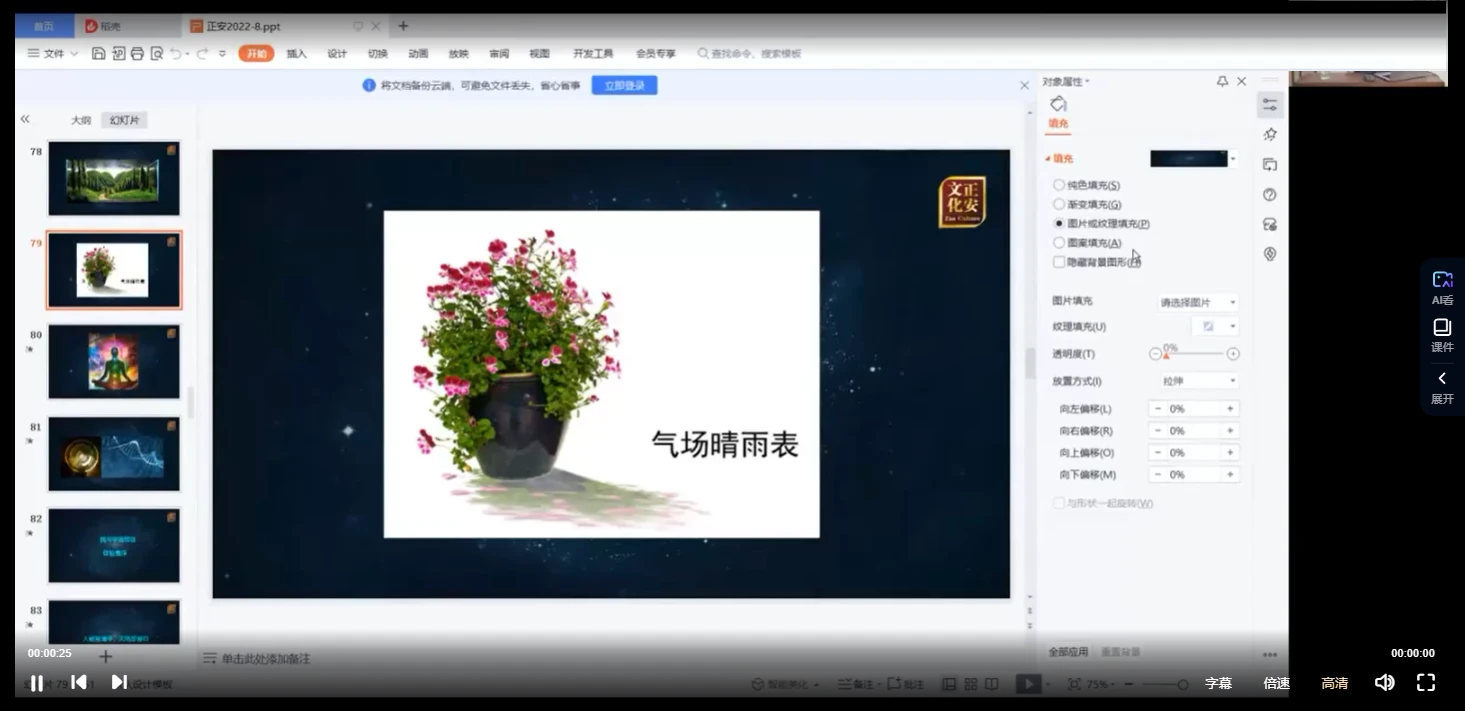This screenshot has height=711, width=1465.
Task: Switch to the 大纲 outline view
Action: click(x=81, y=120)
